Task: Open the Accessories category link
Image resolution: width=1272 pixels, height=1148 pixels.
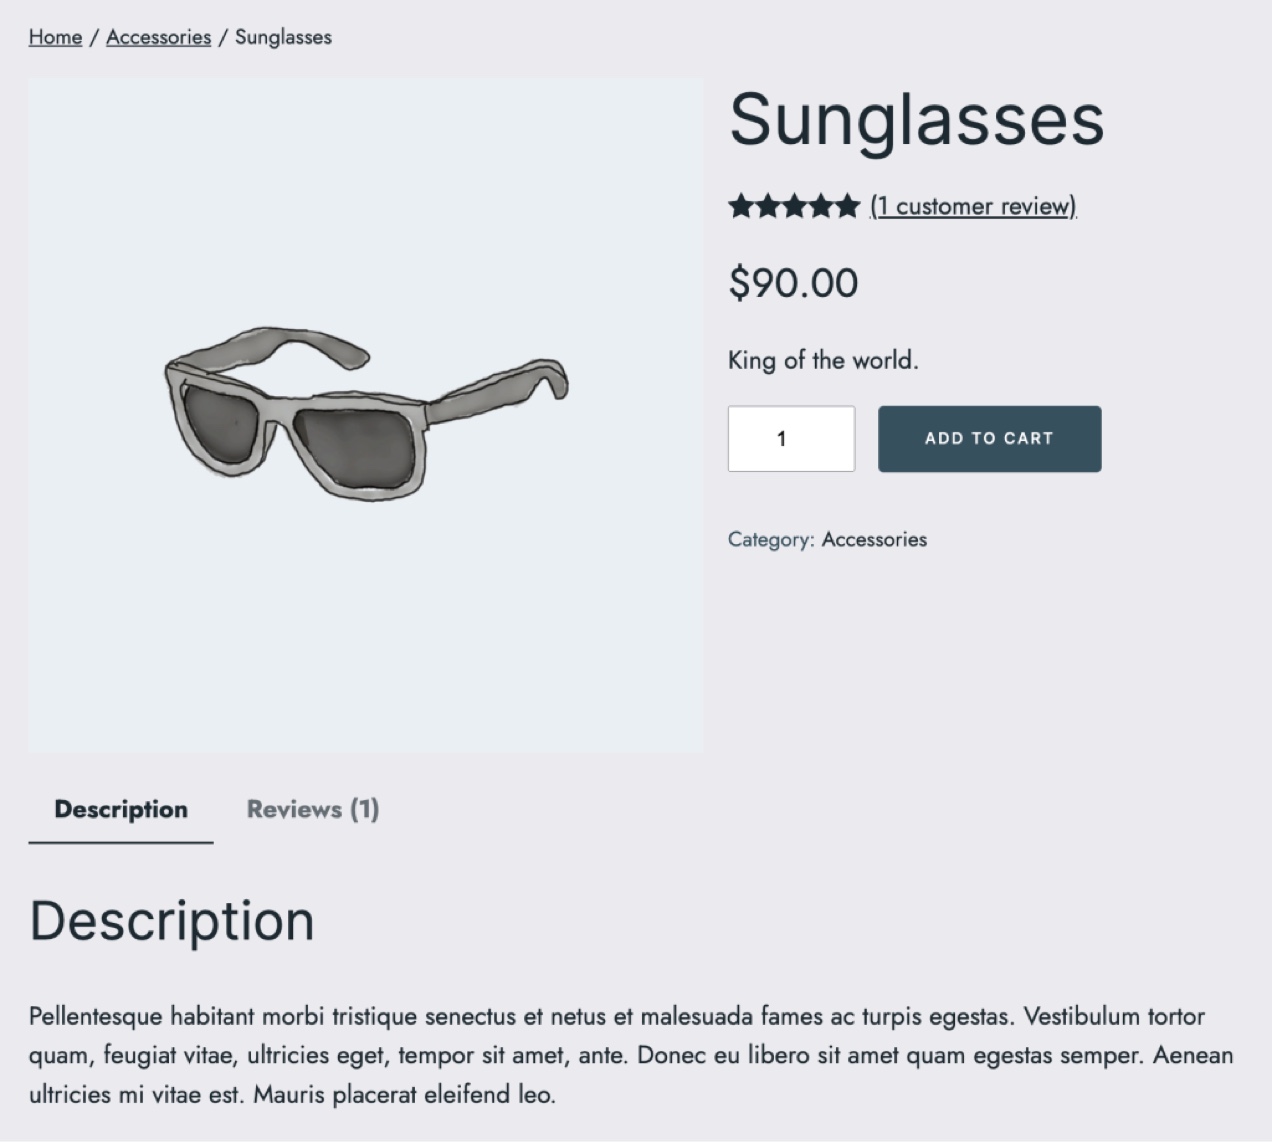Action: [x=874, y=539]
